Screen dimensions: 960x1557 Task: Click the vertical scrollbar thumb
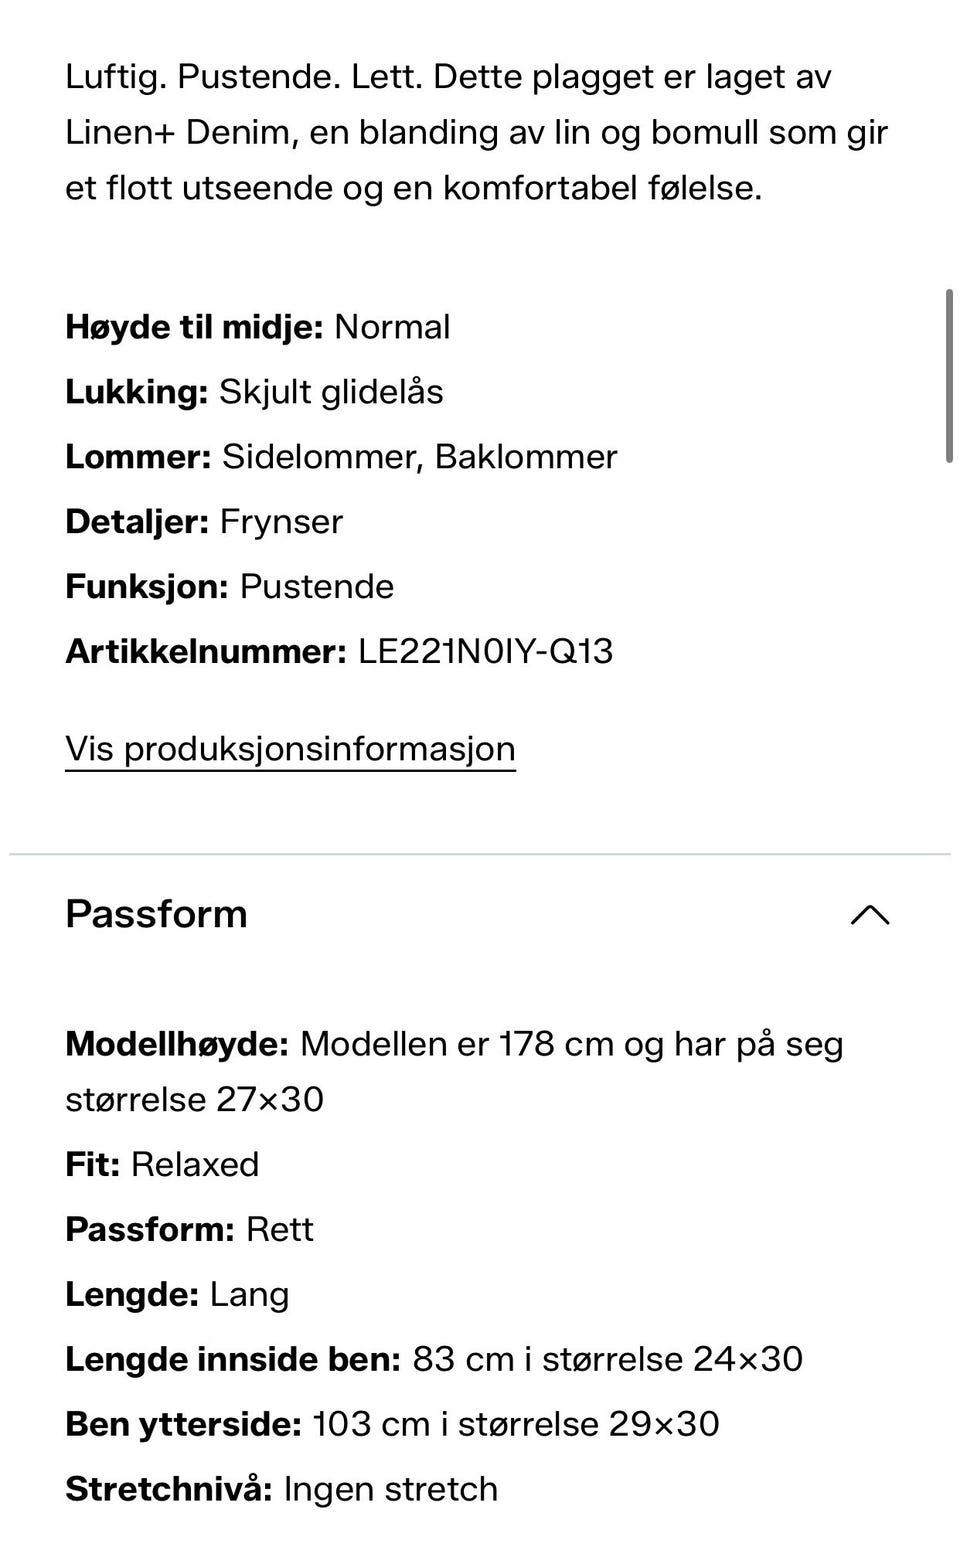(x=948, y=376)
